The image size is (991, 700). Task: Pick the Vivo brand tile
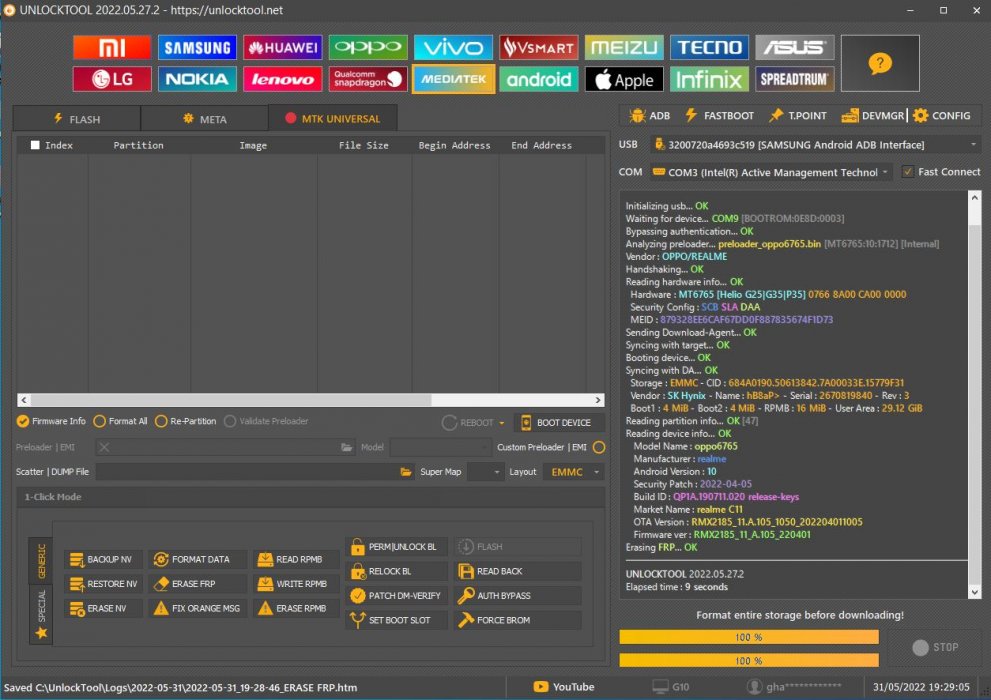pyautogui.click(x=453, y=47)
